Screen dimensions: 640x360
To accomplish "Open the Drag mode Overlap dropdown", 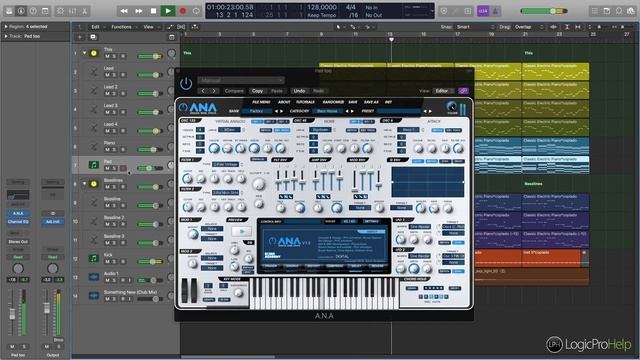I will [x=529, y=27].
